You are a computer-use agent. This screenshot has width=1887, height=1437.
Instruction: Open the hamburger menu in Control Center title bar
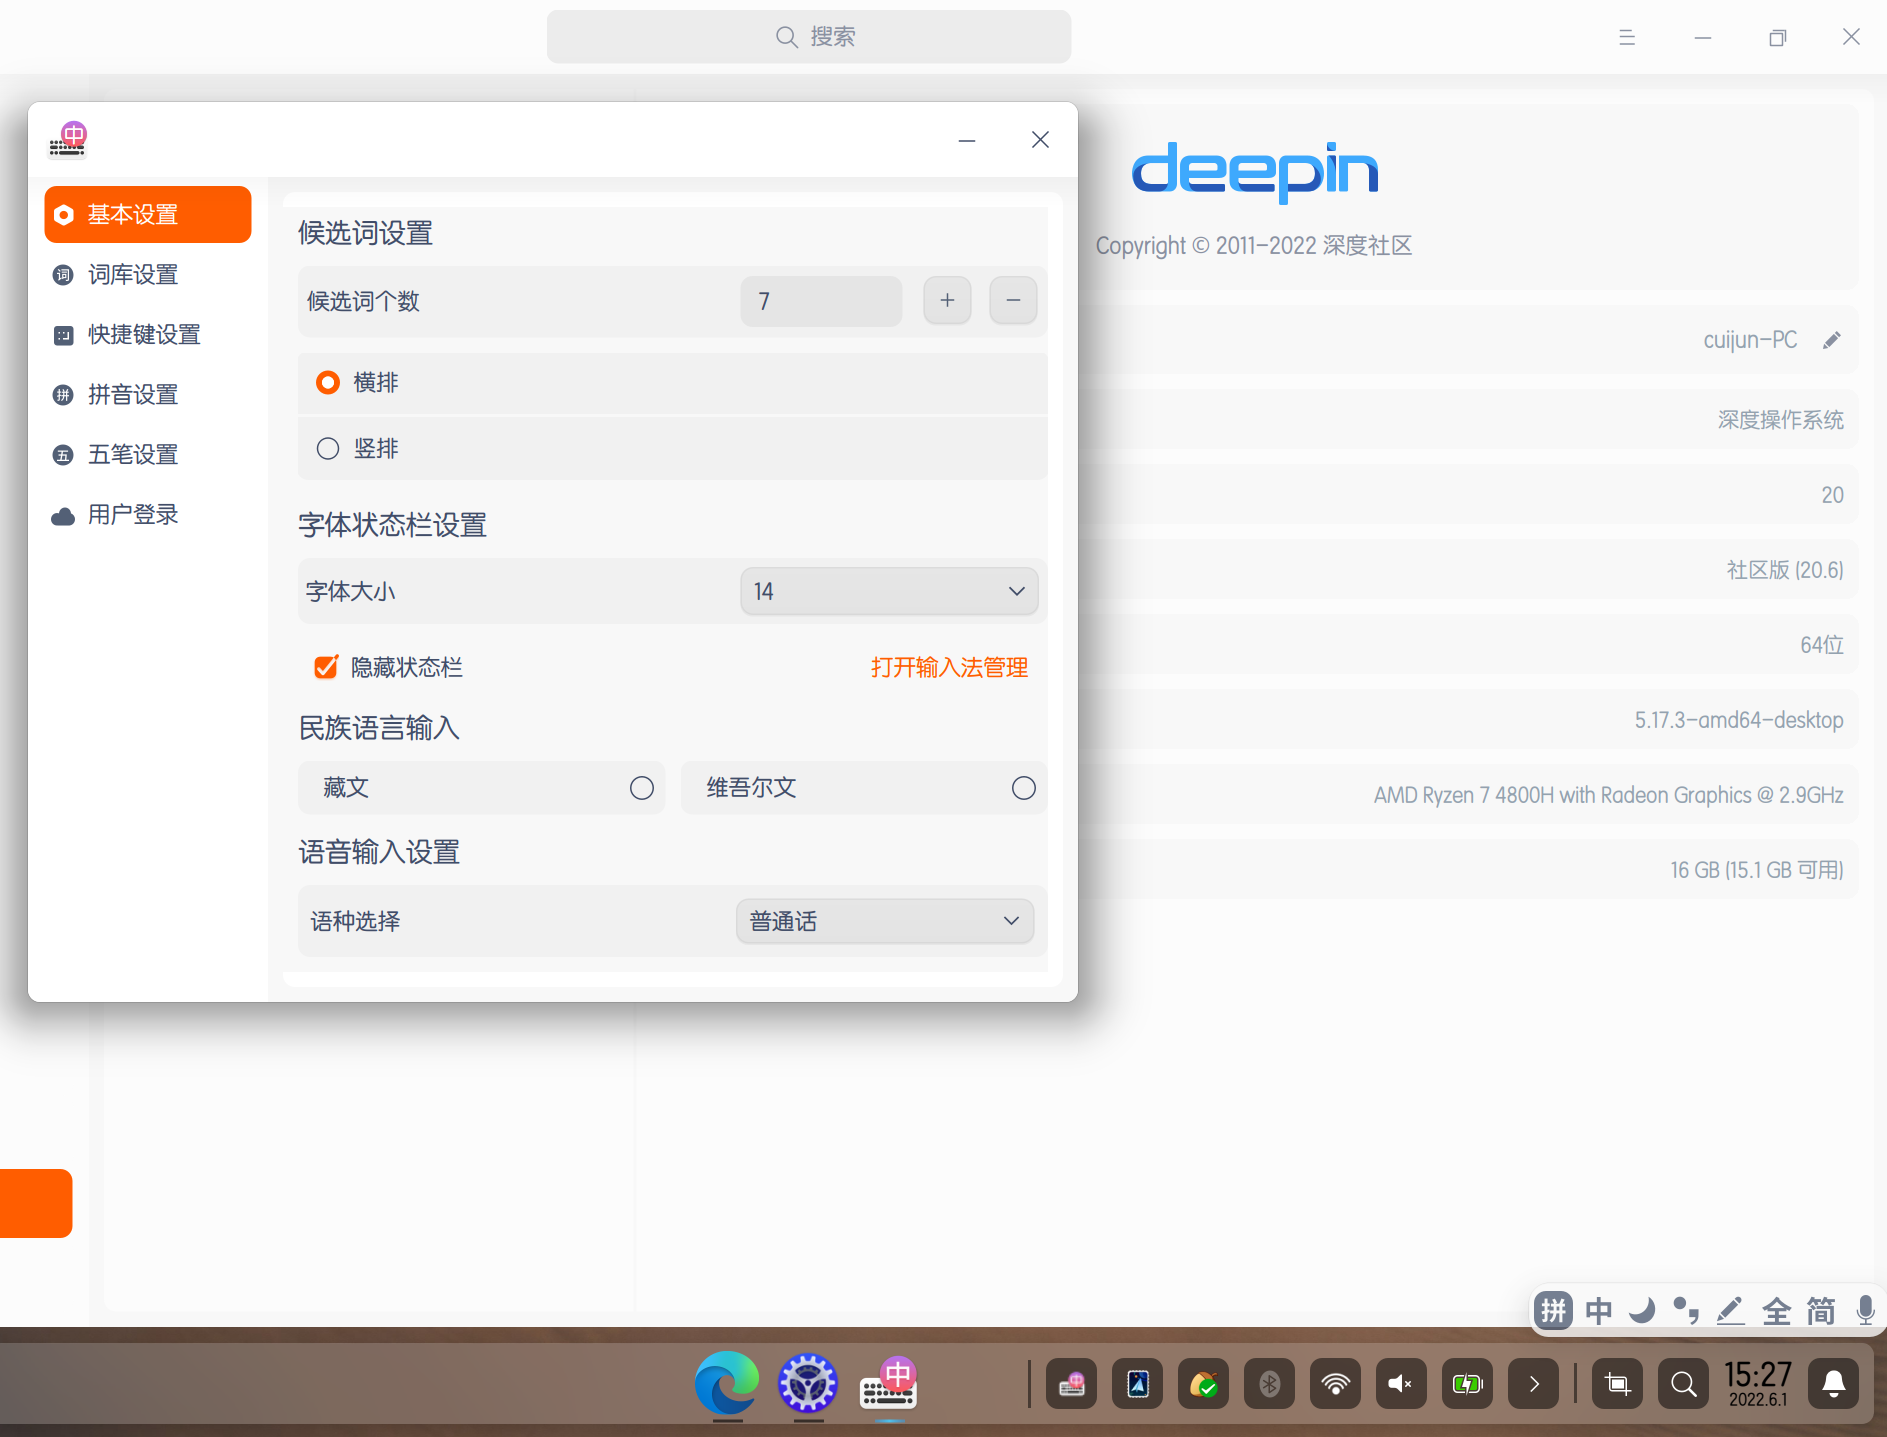point(1627,37)
